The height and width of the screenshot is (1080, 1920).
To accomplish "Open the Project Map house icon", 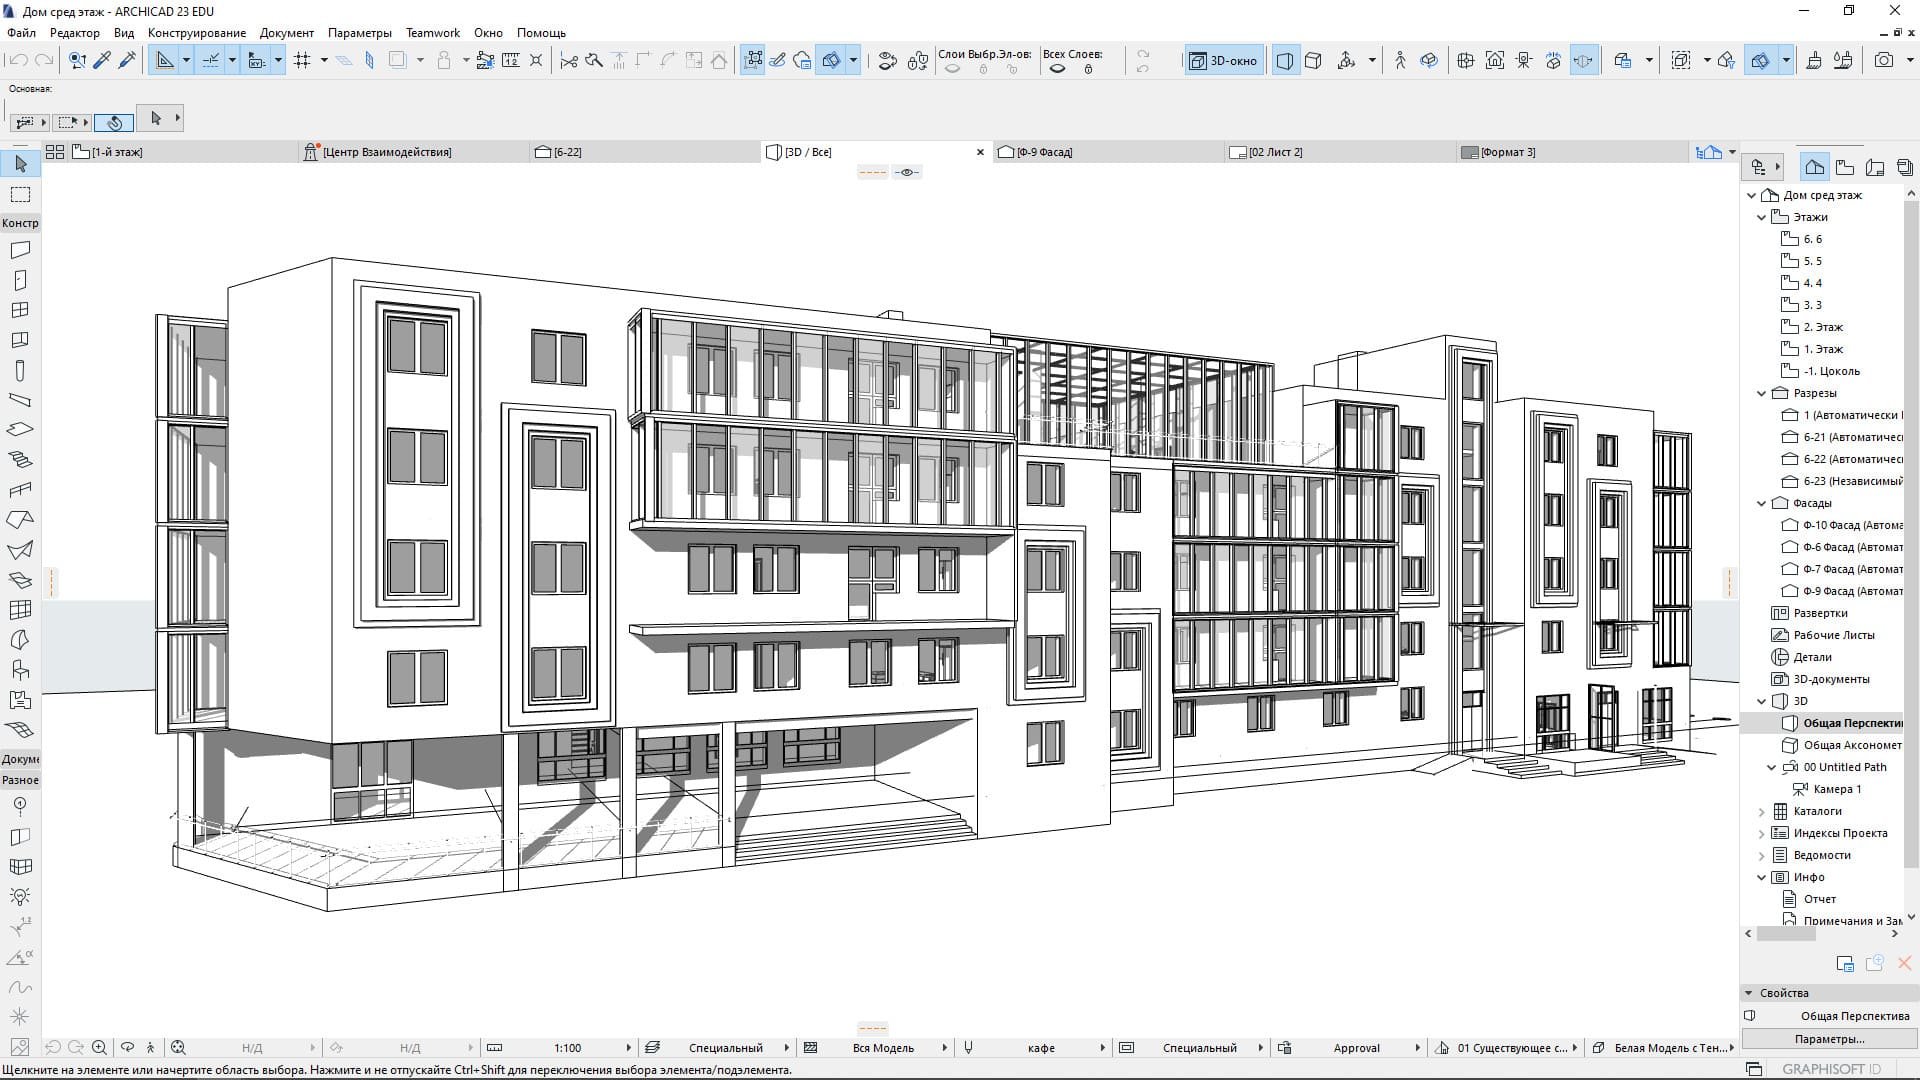I will click(x=1814, y=167).
